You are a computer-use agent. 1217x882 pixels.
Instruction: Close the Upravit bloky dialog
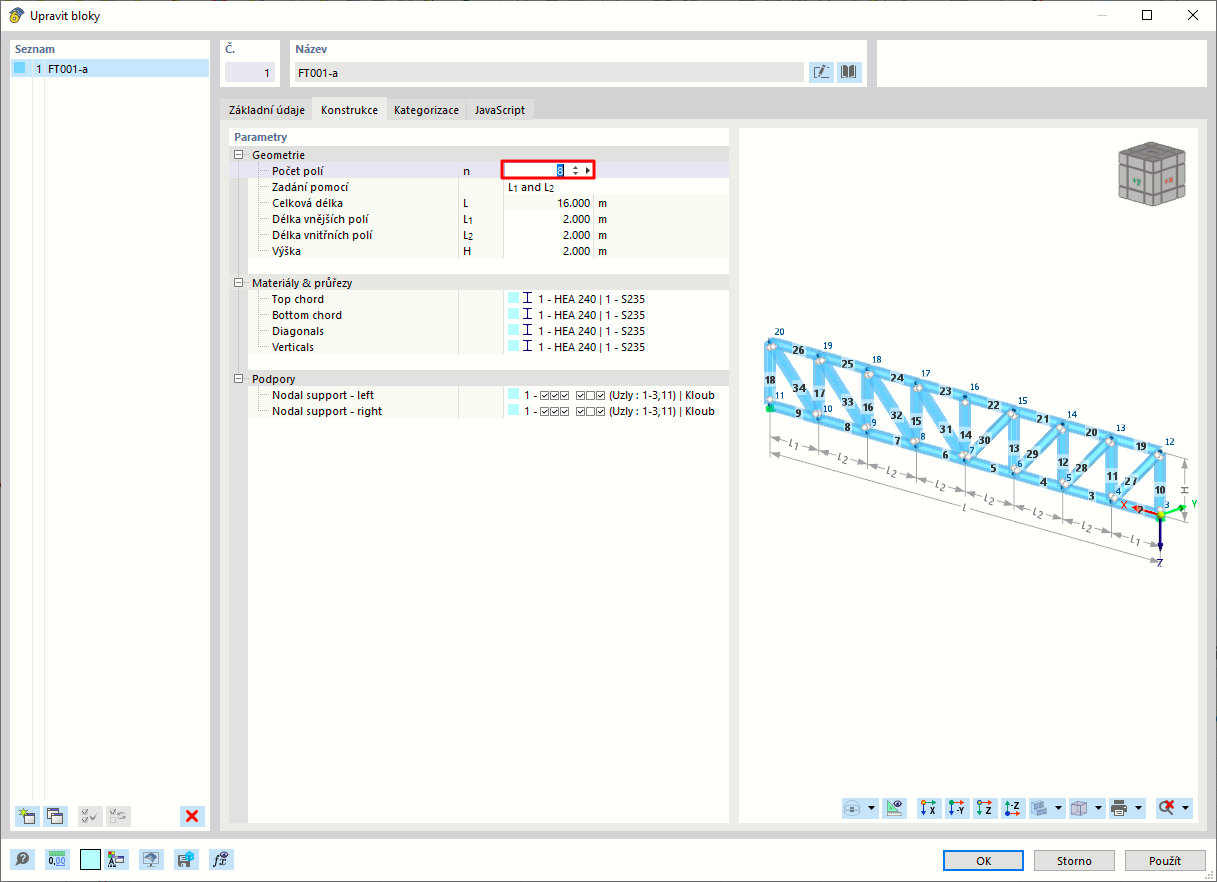tap(1193, 15)
